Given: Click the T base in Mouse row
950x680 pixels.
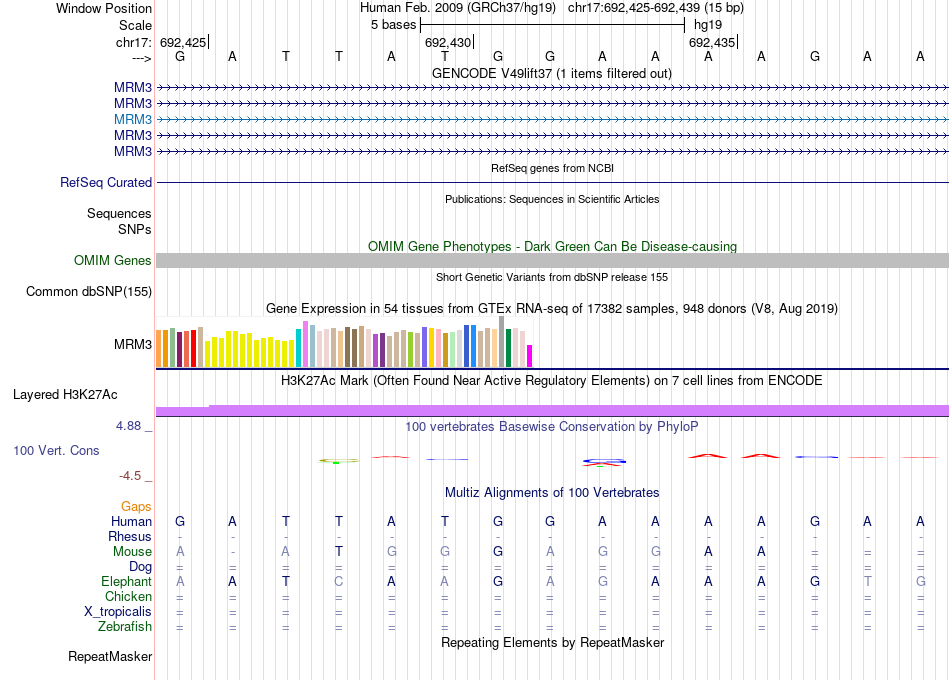Looking at the screenshot, I should 339,552.
